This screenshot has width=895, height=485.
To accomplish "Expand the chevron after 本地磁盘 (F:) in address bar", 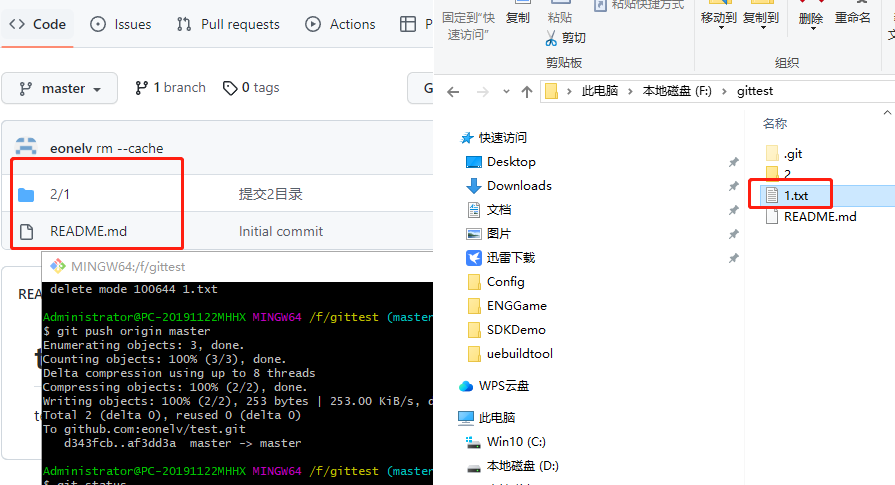I will click(724, 91).
